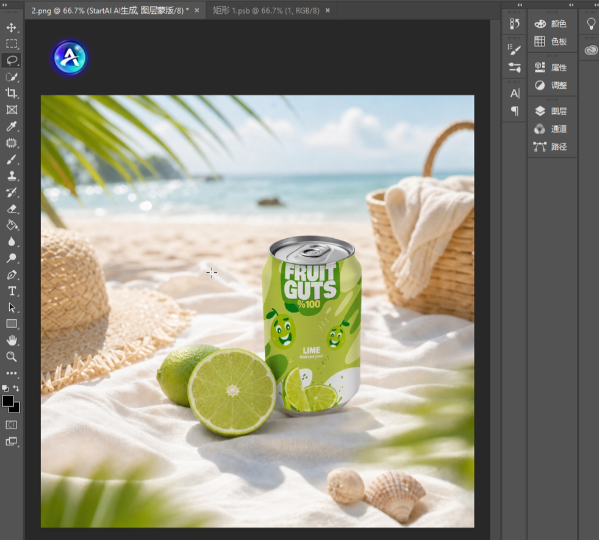Viewport: 599px width, 540px height.
Task: Select the Brush tool
Action: click(x=11, y=159)
